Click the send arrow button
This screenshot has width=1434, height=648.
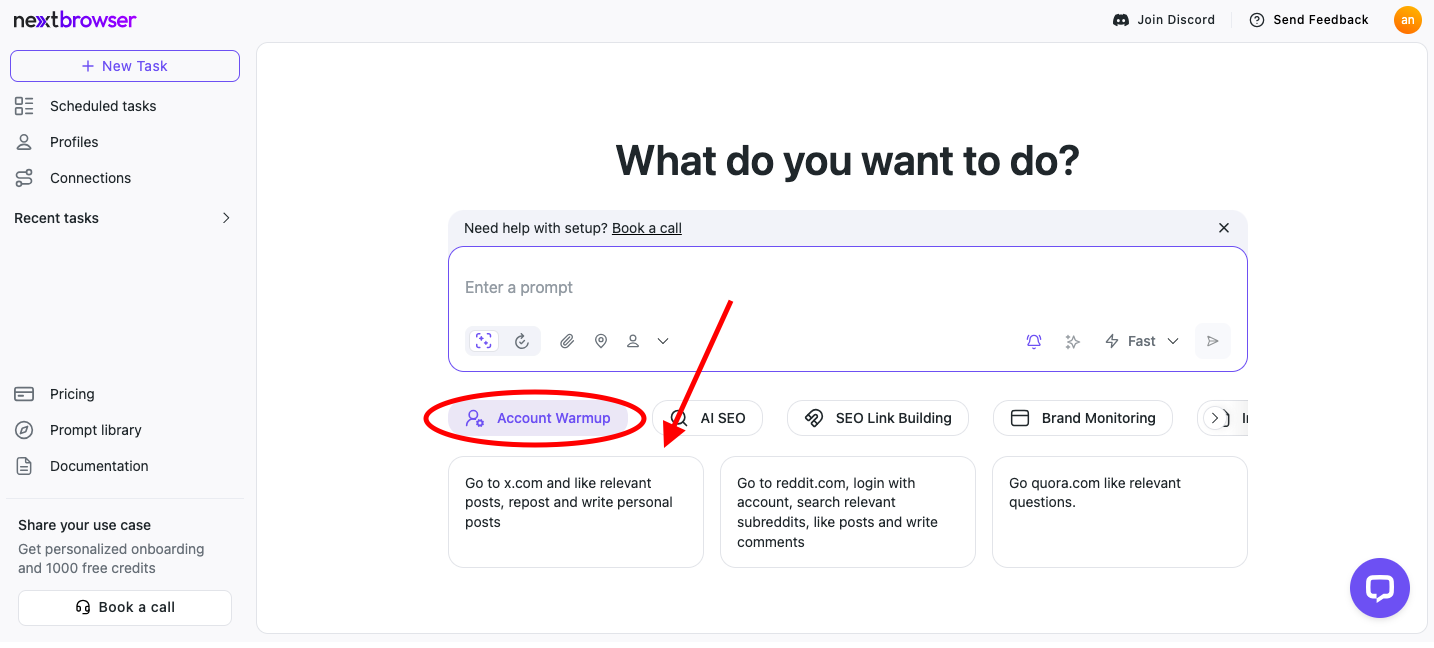point(1213,341)
